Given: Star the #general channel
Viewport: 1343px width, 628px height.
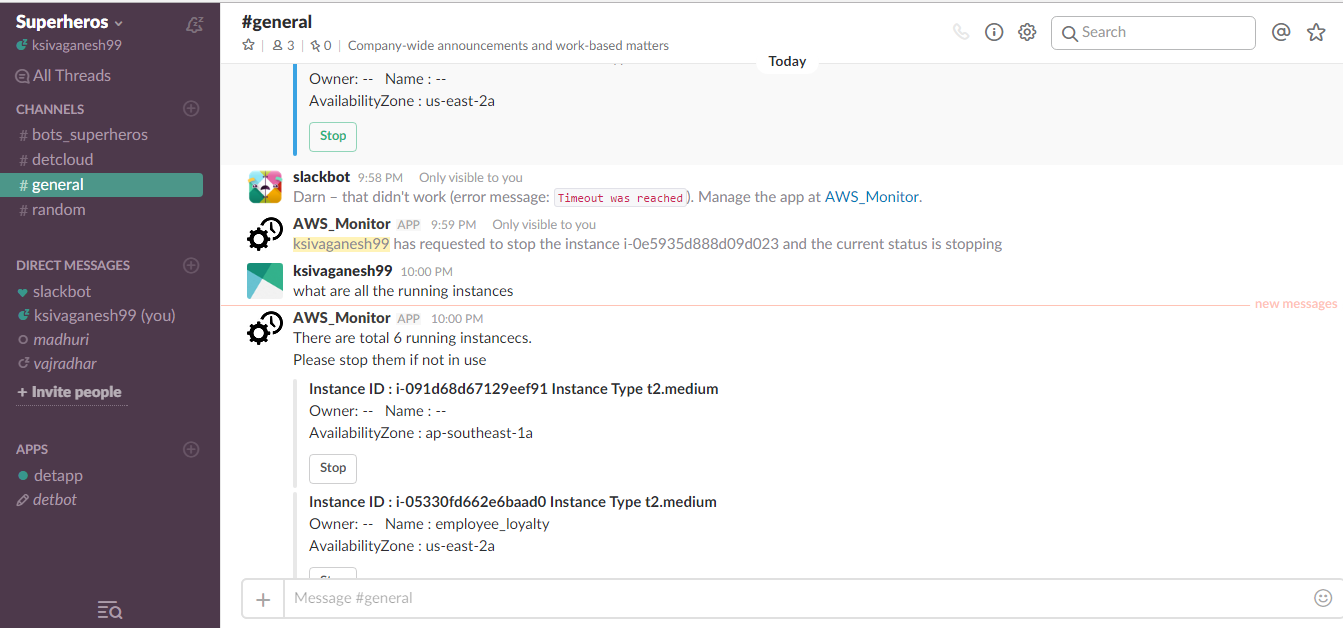Looking at the screenshot, I should coord(248,45).
